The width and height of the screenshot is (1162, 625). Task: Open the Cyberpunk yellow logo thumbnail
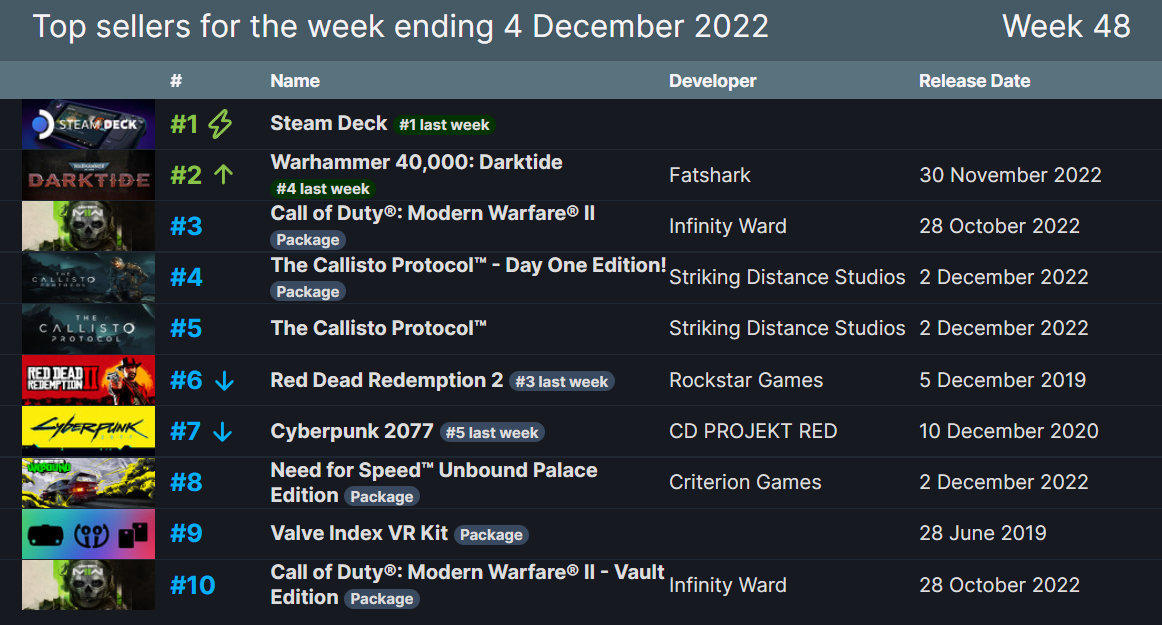point(88,431)
